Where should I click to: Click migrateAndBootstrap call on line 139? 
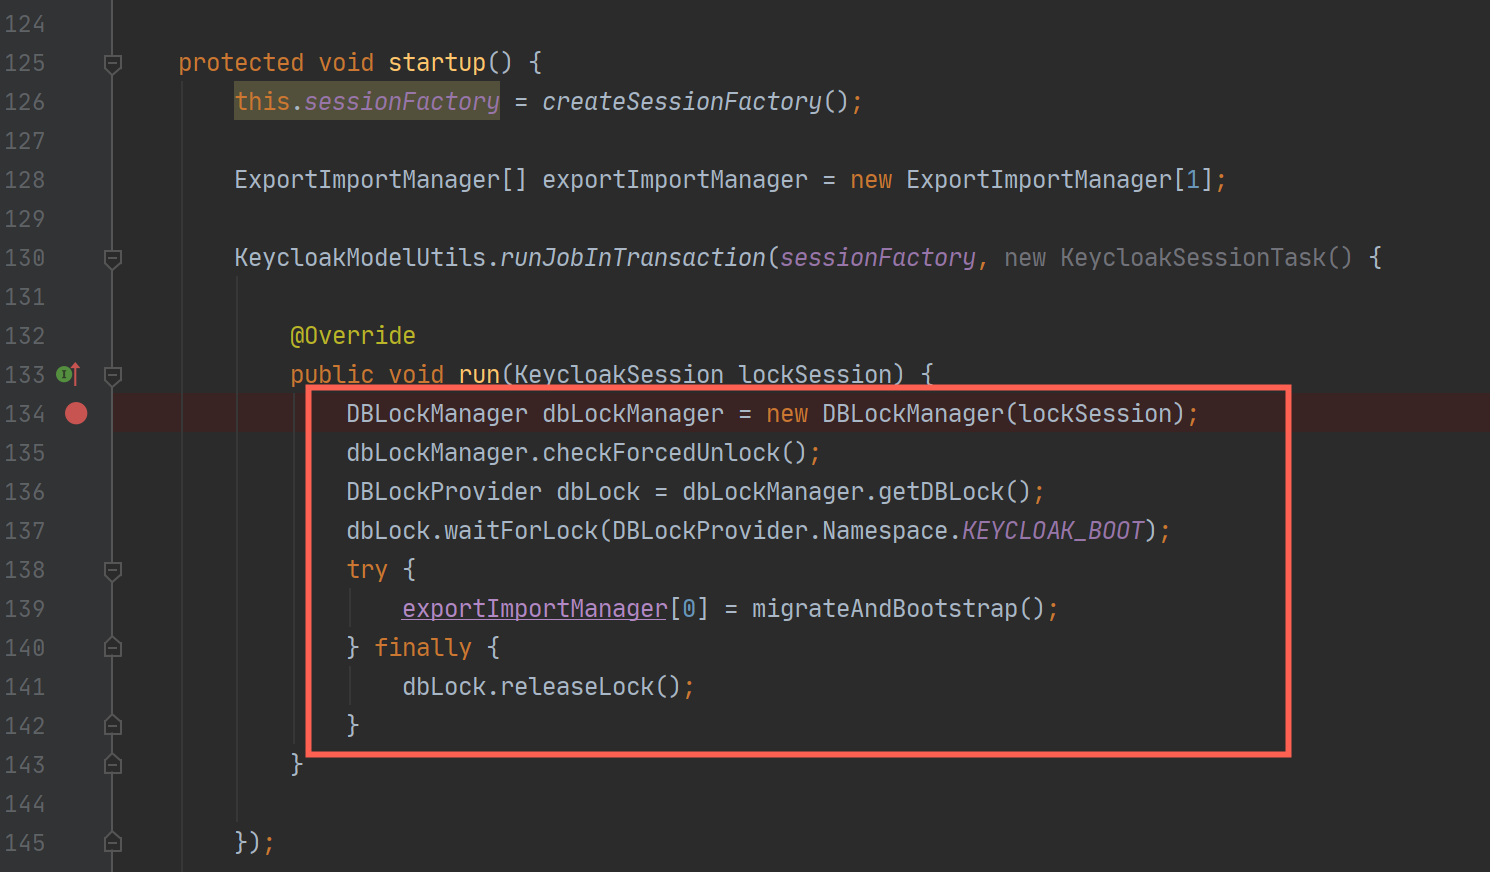point(884,609)
